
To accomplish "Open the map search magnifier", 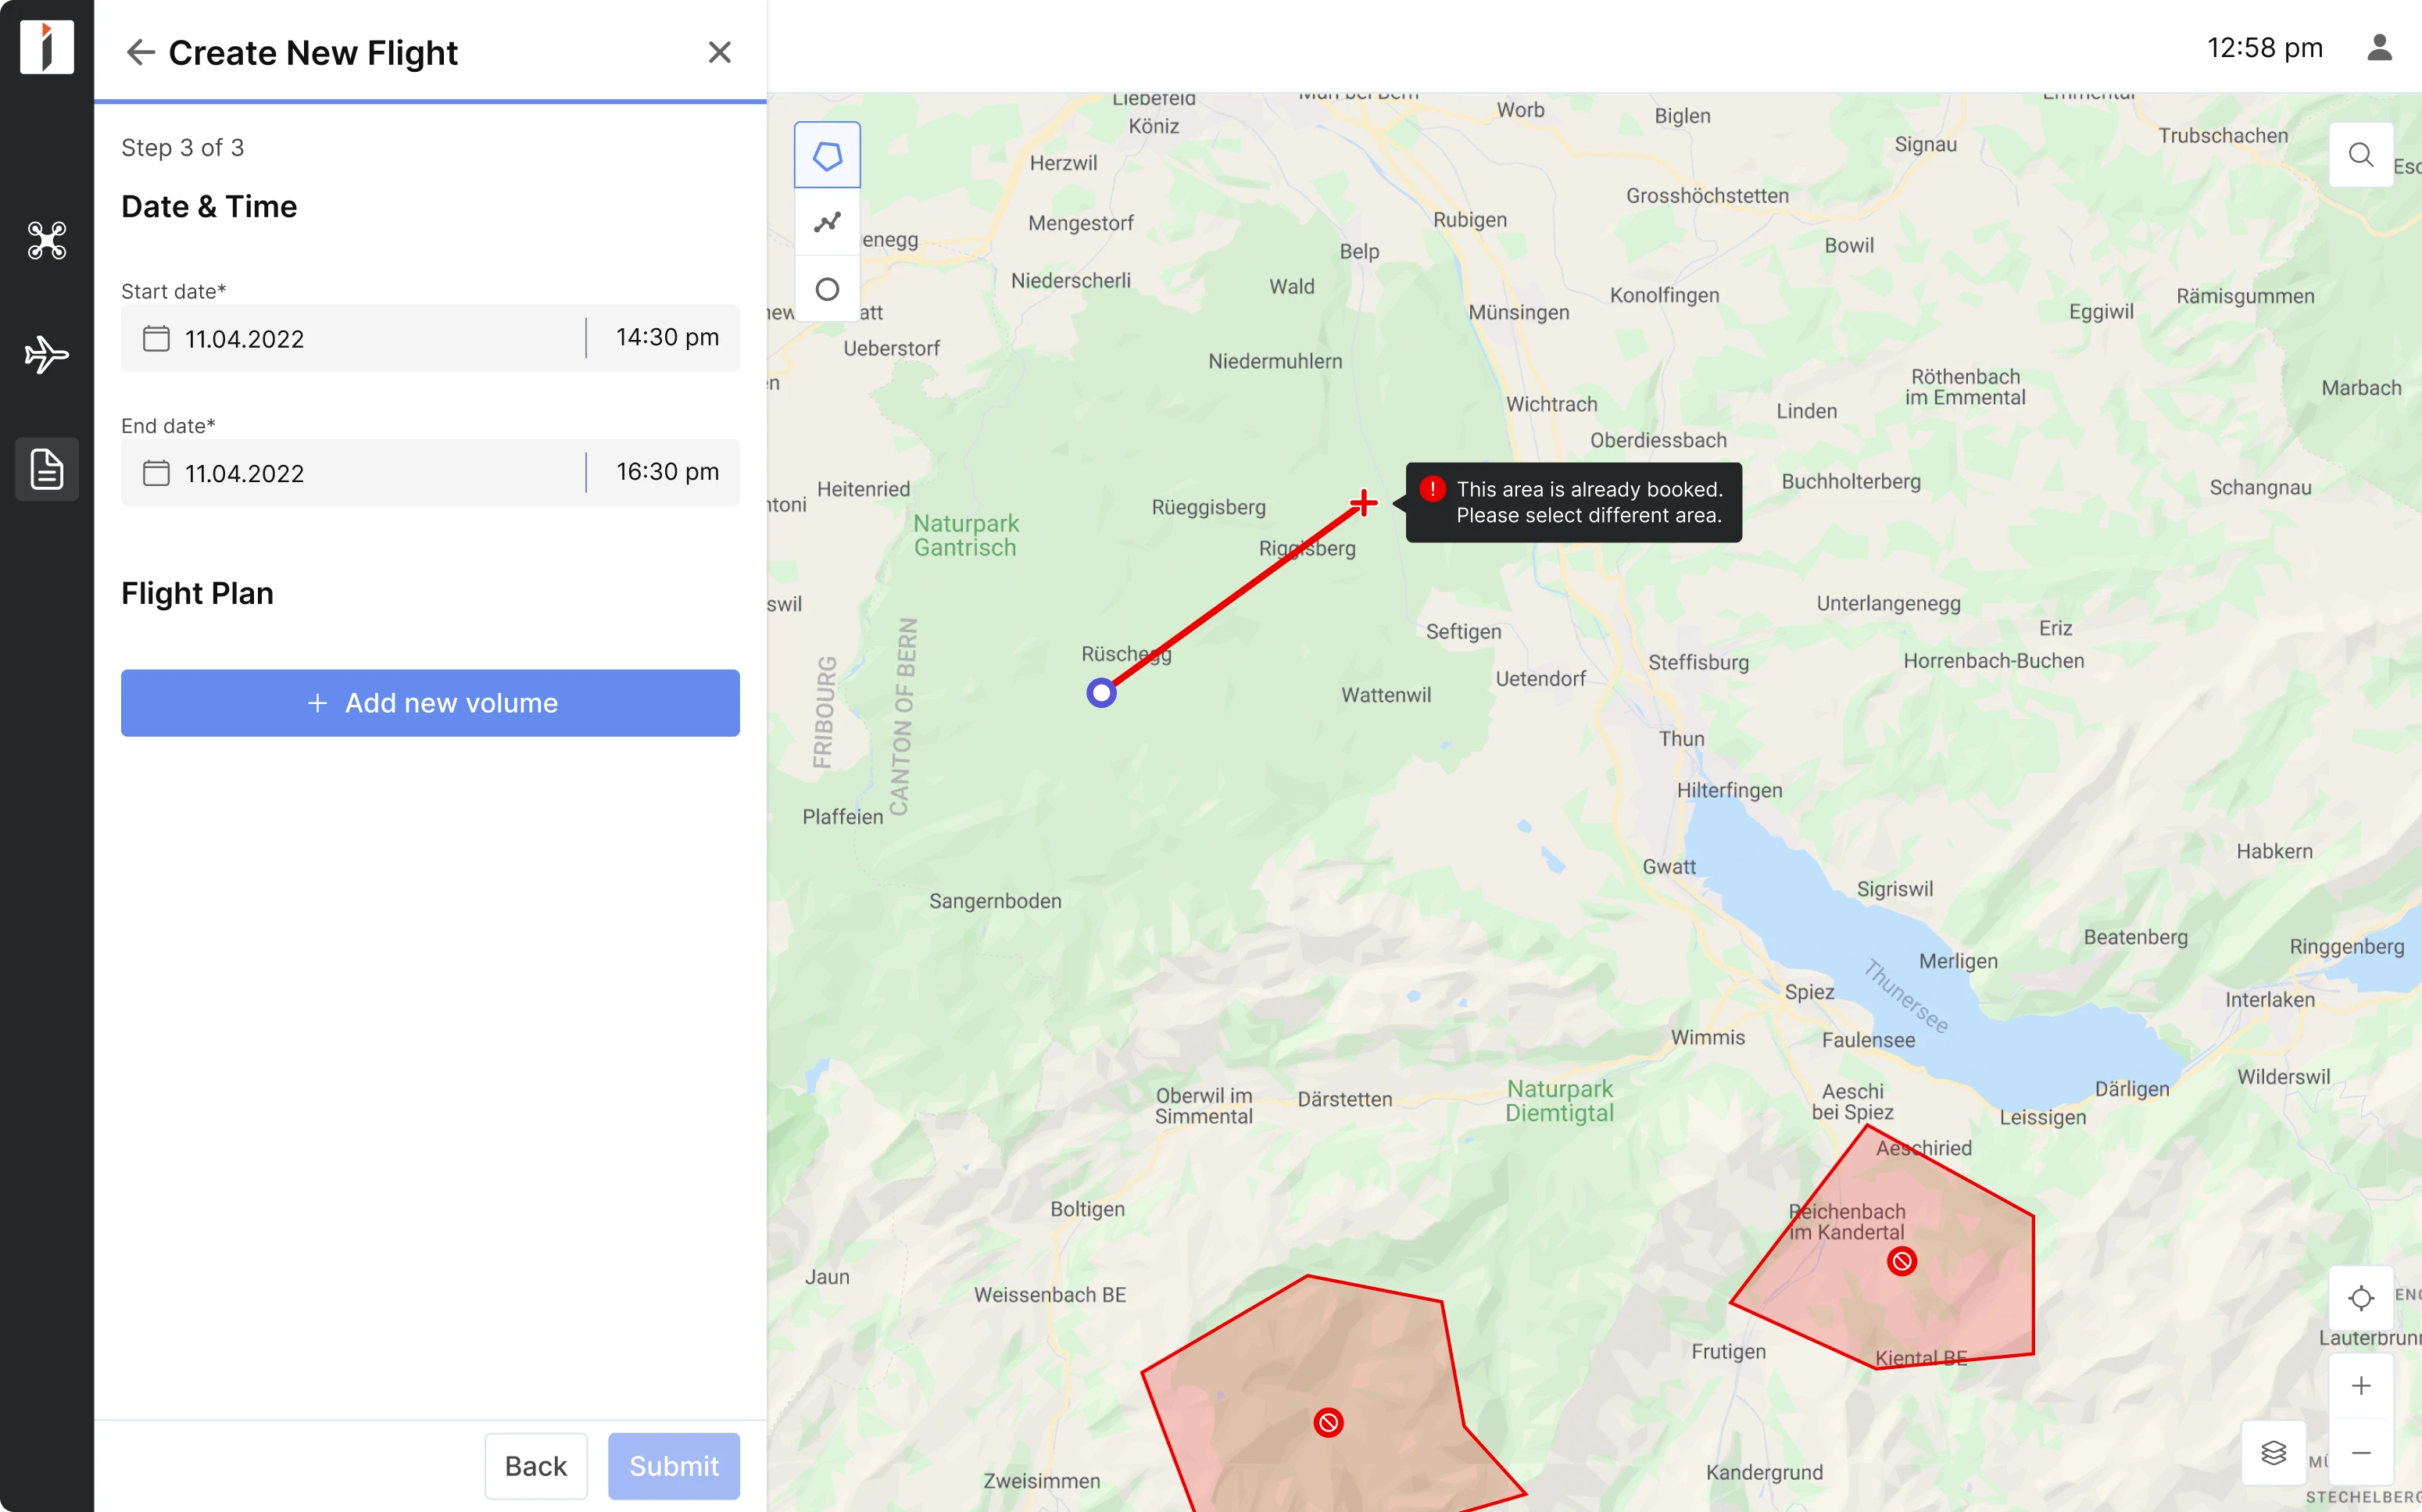I will click(x=2361, y=153).
